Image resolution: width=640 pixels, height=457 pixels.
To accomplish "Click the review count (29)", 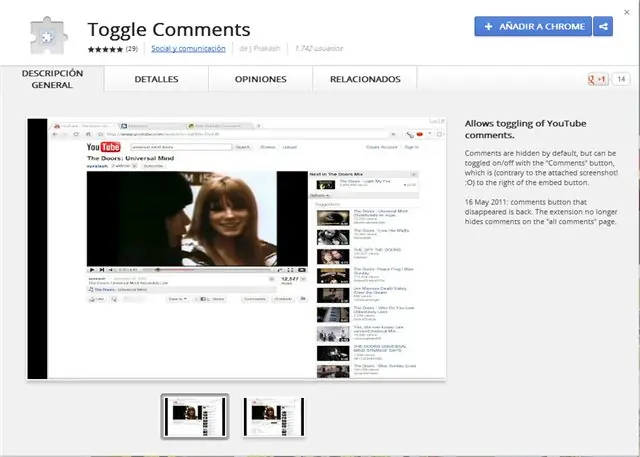I will [131, 49].
